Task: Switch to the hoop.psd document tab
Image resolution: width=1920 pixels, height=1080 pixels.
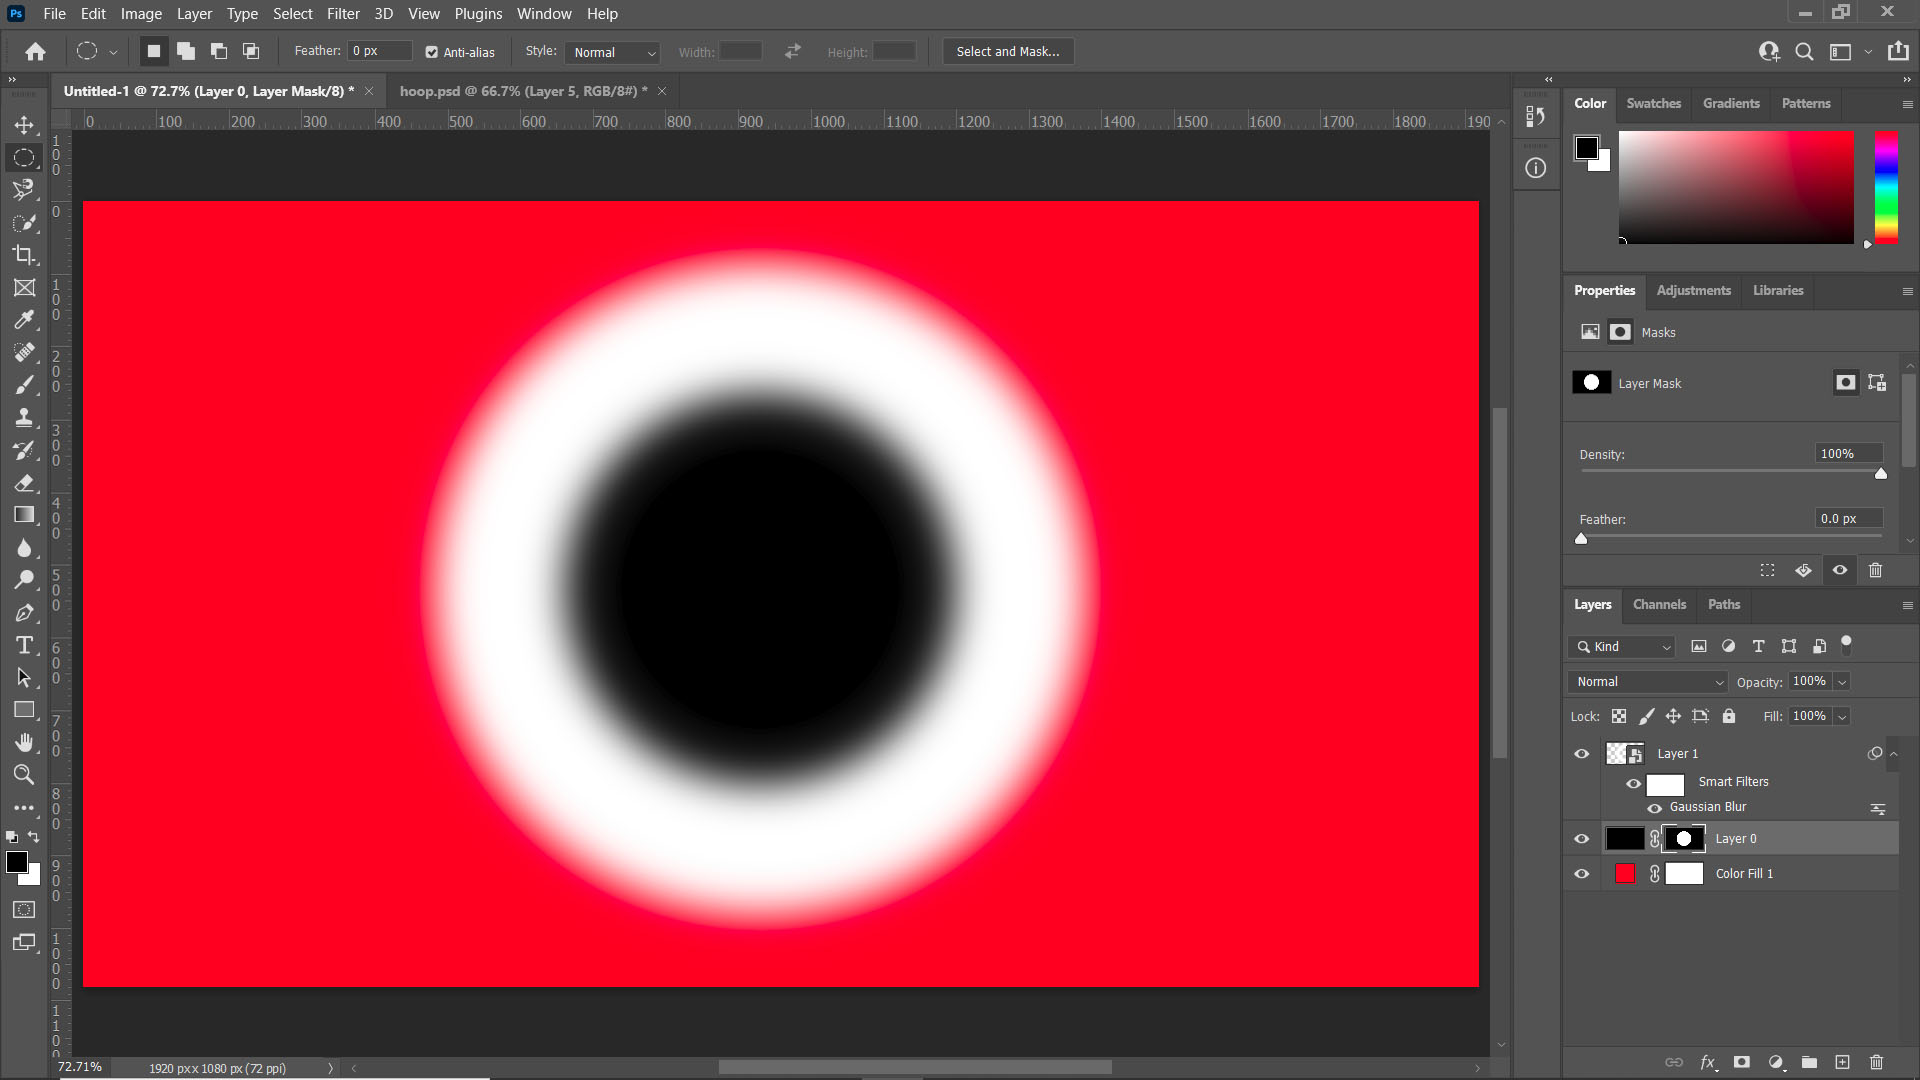Action: tap(522, 90)
